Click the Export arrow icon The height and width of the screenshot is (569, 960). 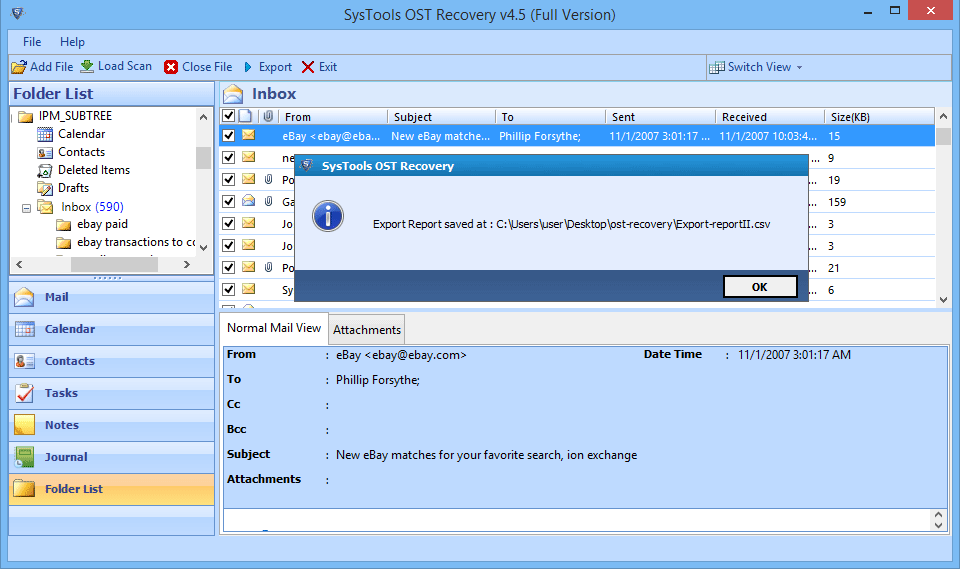(248, 67)
